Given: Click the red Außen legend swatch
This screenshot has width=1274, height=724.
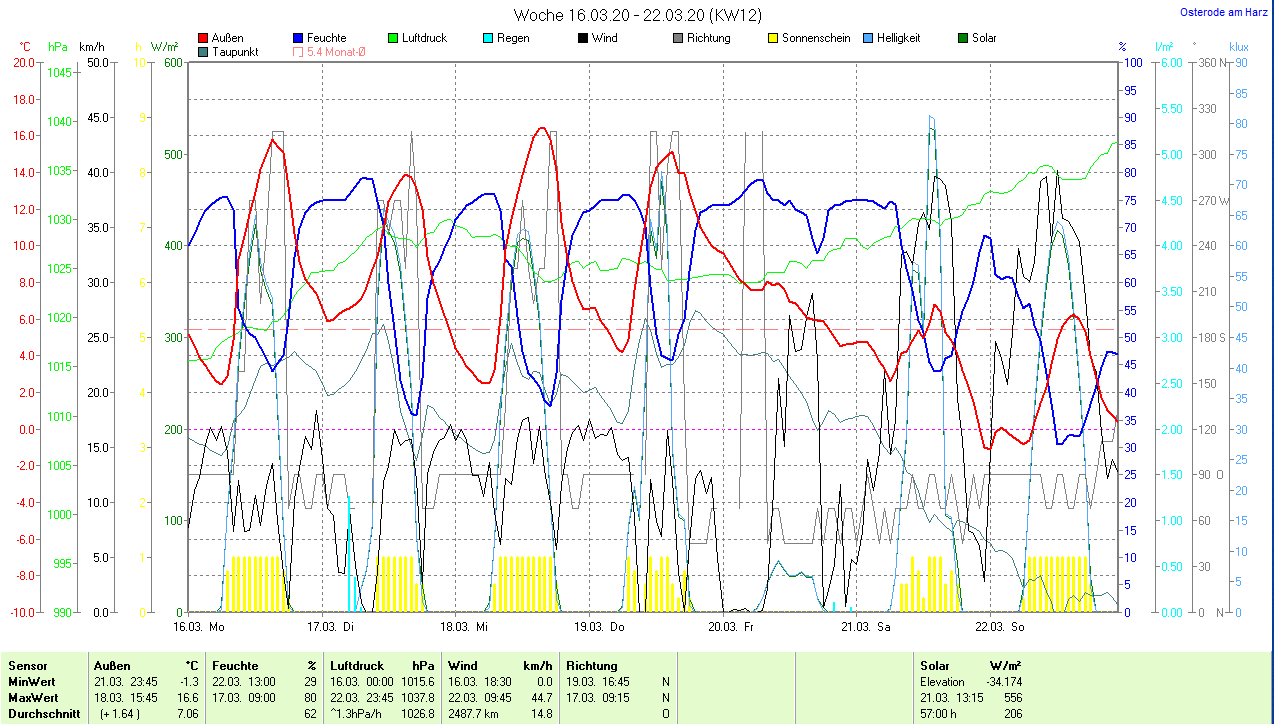Looking at the screenshot, I should (x=204, y=38).
